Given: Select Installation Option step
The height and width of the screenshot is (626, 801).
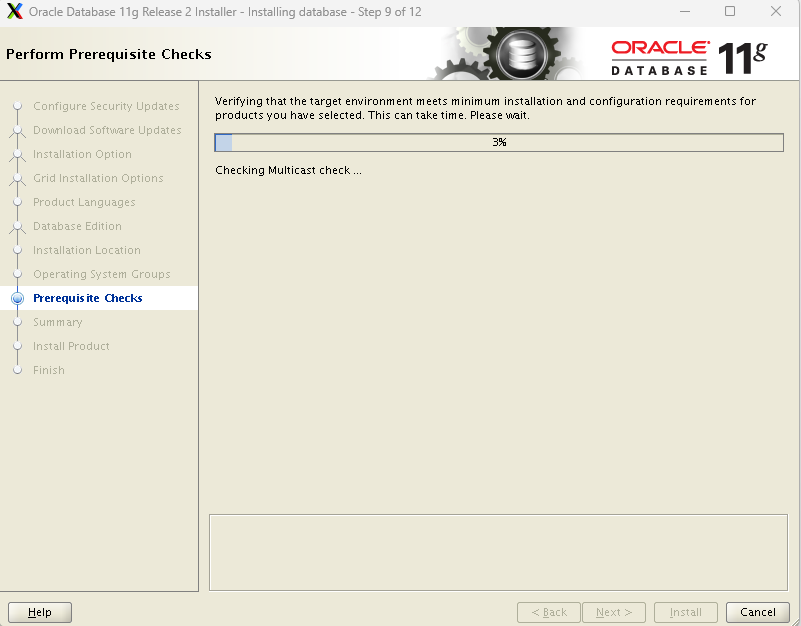Looking at the screenshot, I should (x=82, y=154).
